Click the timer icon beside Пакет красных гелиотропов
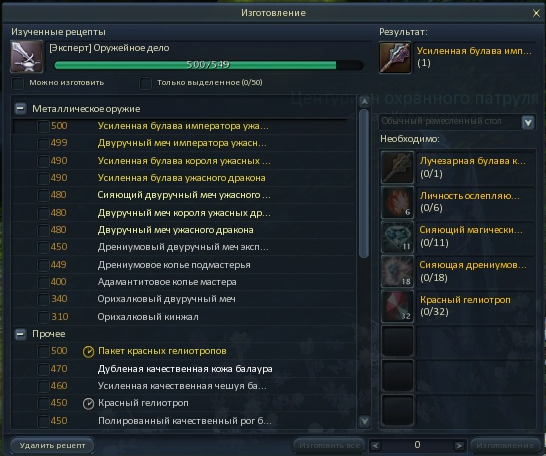Screen dimensions: 546x456 pos(88,352)
